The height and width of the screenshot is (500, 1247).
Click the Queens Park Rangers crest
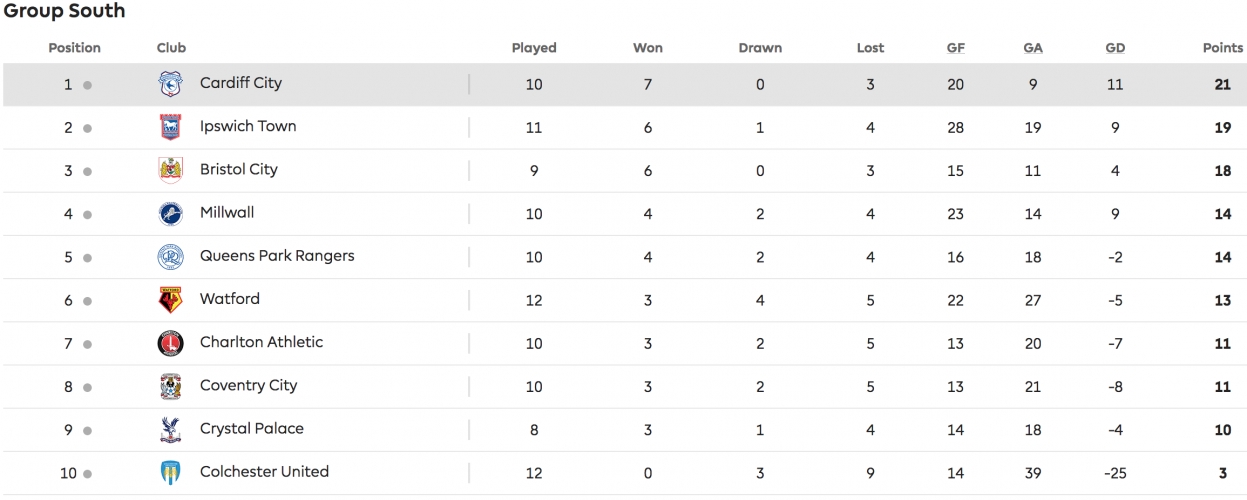point(171,257)
